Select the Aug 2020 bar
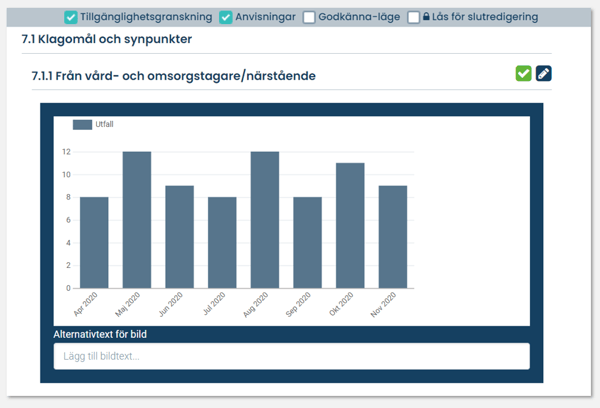The height and width of the screenshot is (408, 600). (x=265, y=220)
